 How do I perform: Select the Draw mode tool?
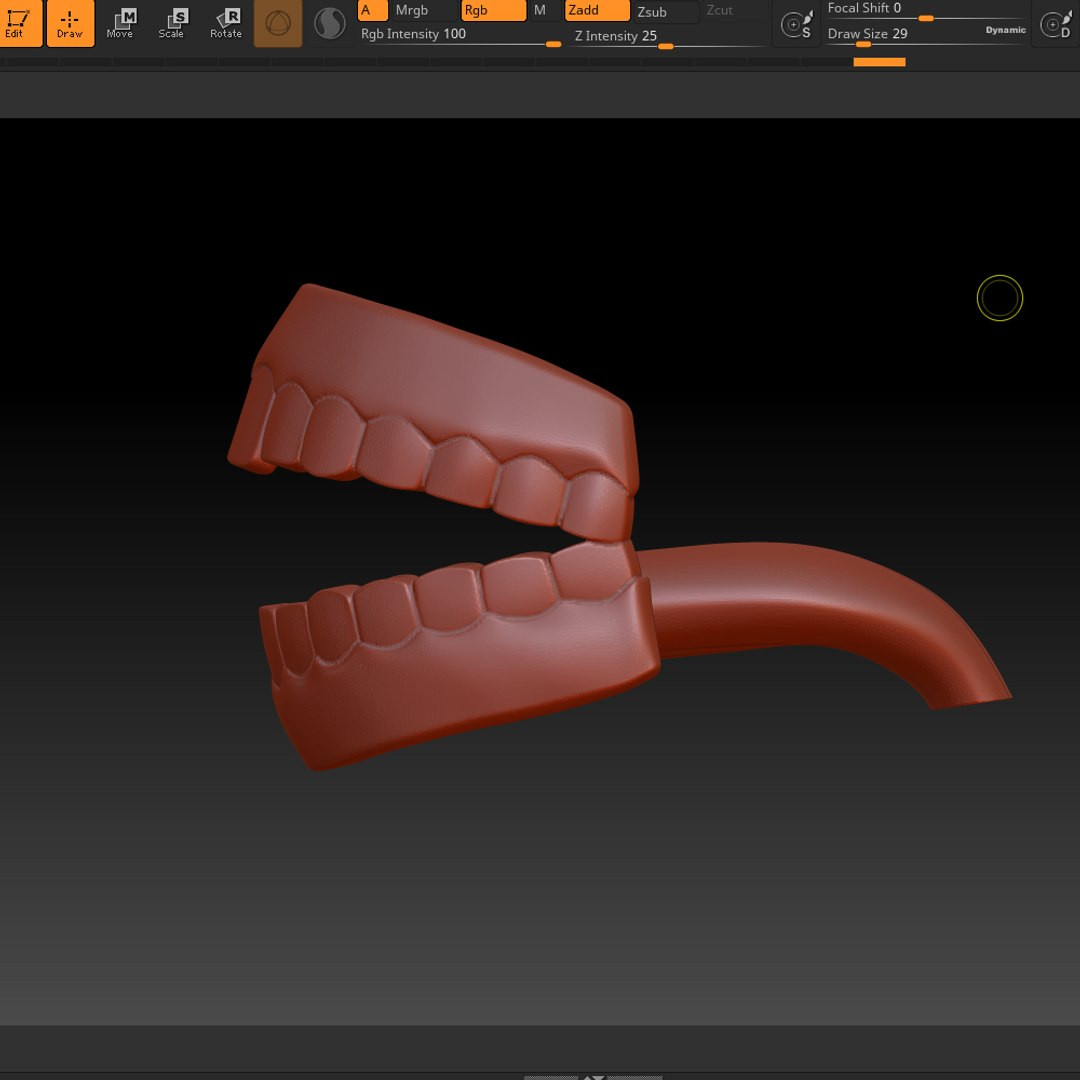(x=70, y=23)
